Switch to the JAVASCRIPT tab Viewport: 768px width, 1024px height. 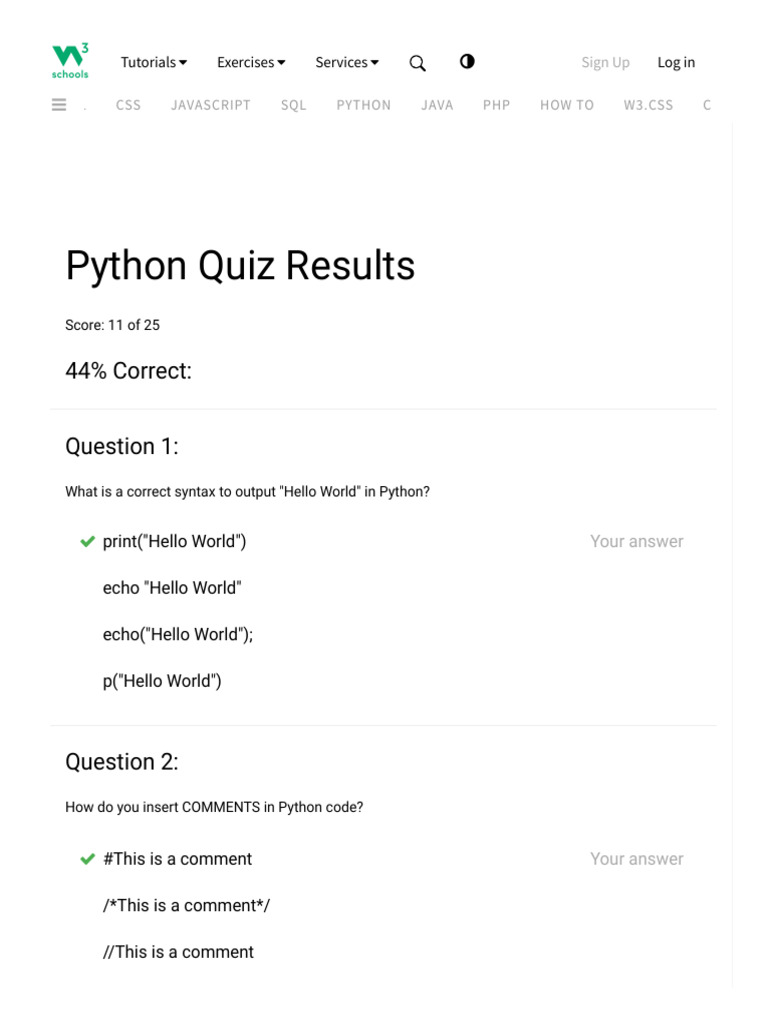pos(211,105)
